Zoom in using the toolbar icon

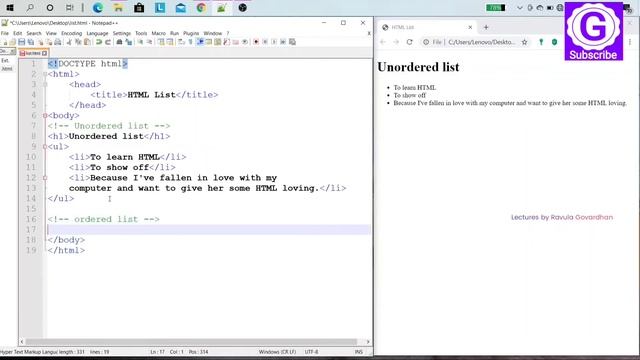click(140, 42)
